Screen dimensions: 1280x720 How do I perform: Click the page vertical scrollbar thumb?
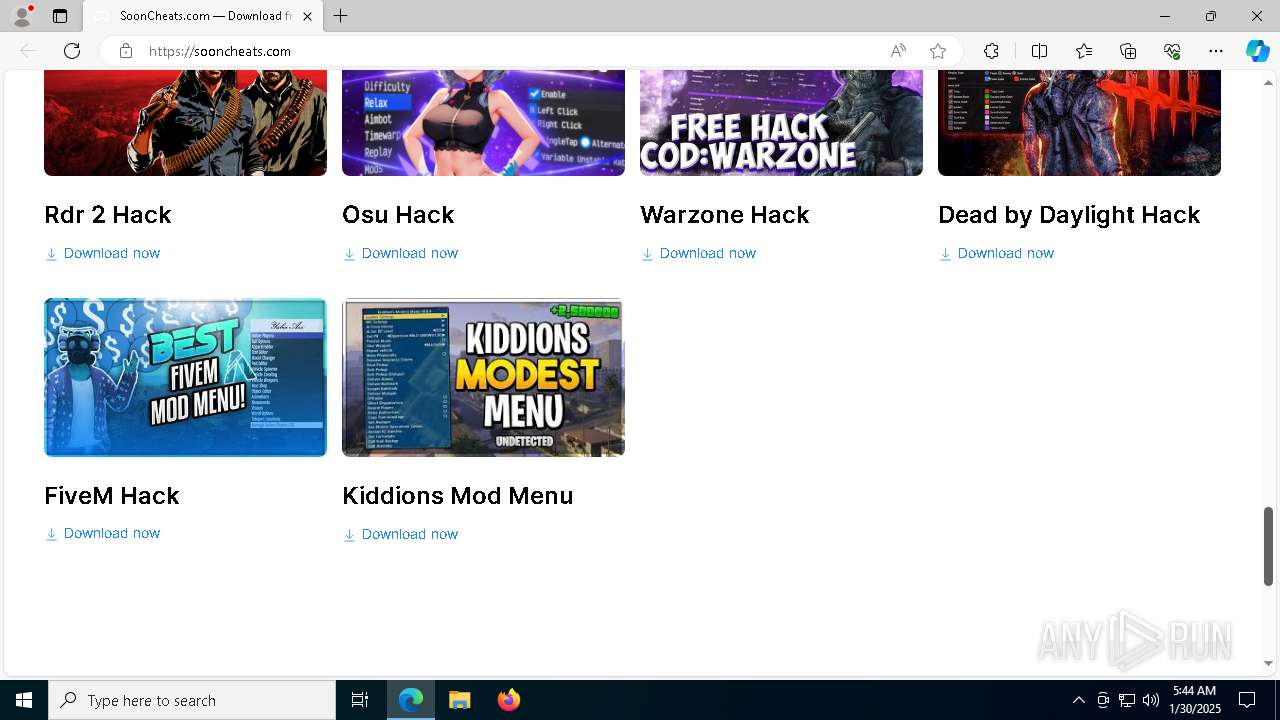click(1268, 546)
